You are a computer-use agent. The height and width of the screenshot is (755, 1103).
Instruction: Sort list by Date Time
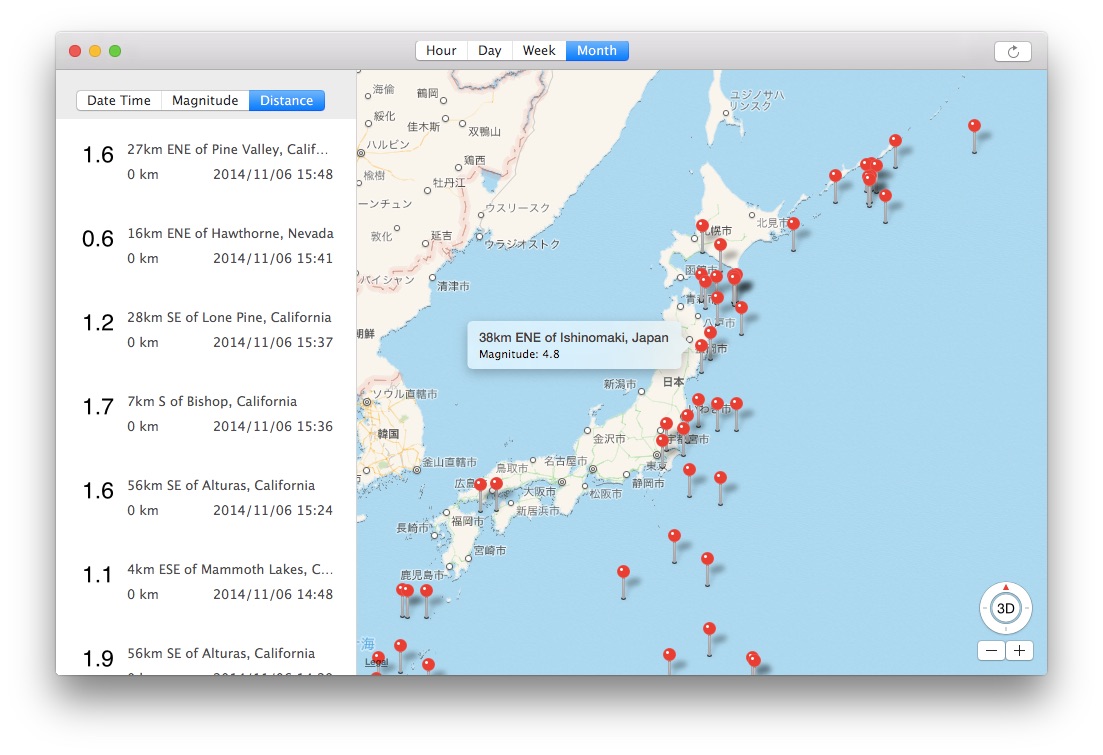[119, 101]
